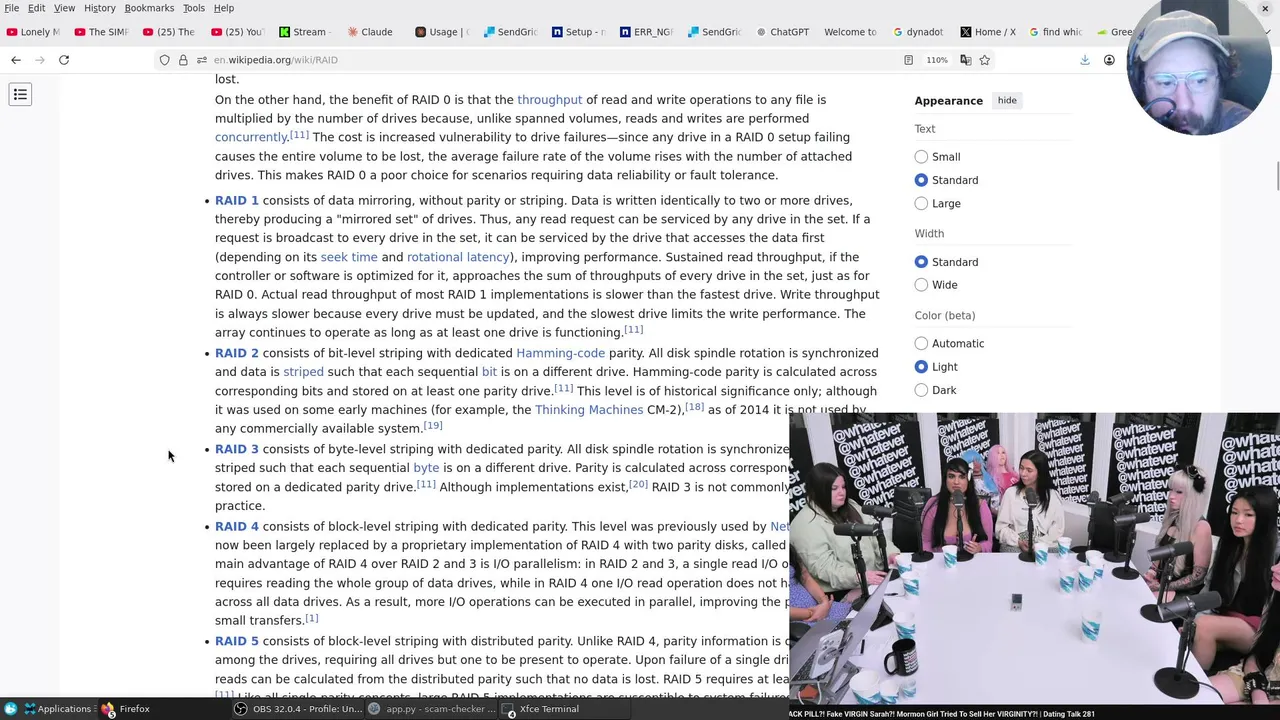This screenshot has height=720, width=1280.
Task: Follow the byte link
Action: (426, 468)
